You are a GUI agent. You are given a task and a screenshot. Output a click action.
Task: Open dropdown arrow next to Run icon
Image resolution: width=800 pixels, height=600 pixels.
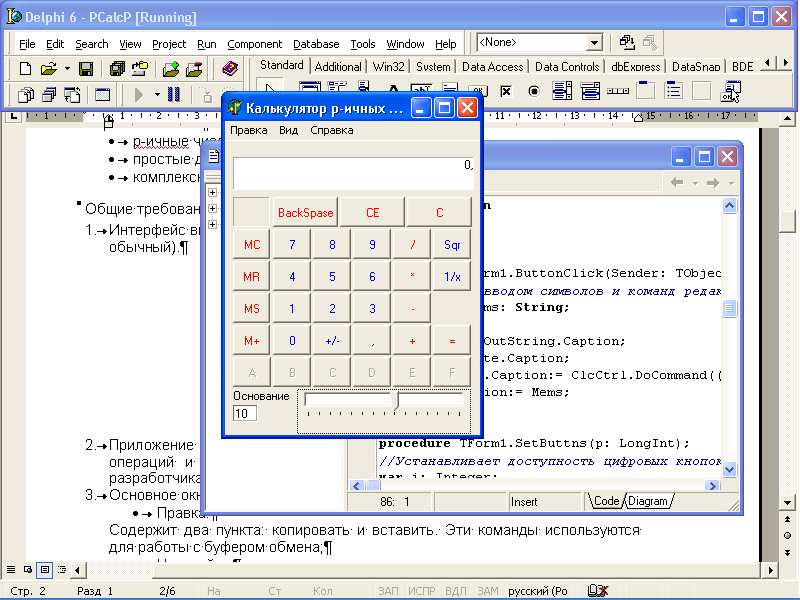coord(157,94)
